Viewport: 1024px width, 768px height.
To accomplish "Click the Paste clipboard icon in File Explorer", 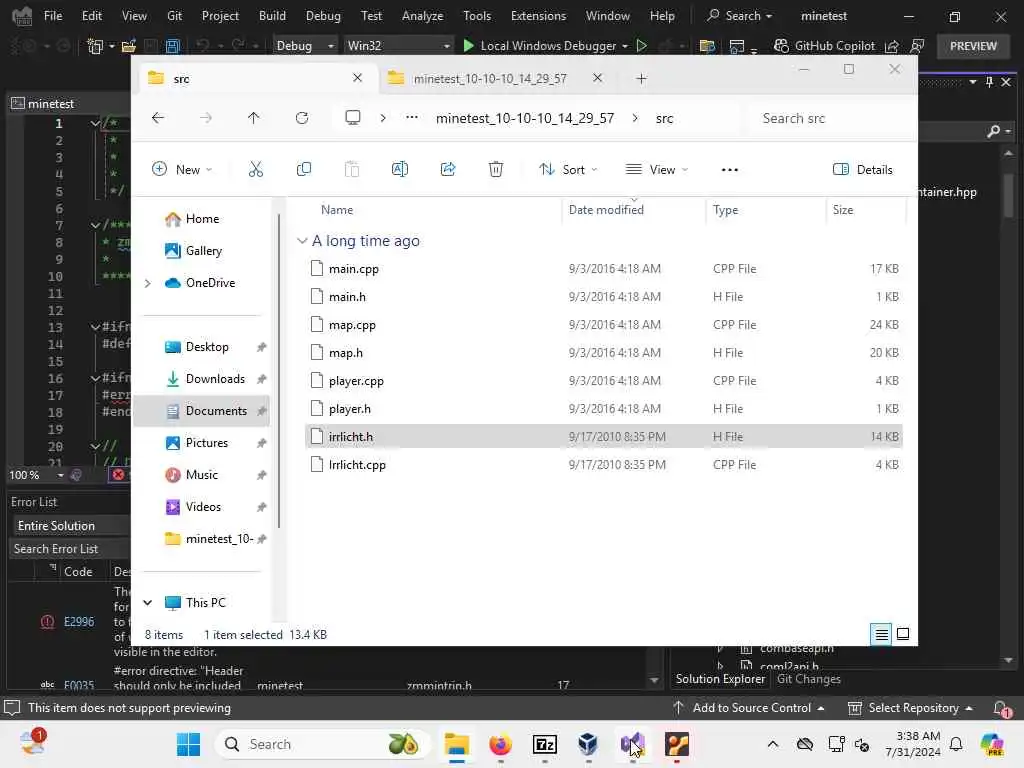I will pos(351,170).
